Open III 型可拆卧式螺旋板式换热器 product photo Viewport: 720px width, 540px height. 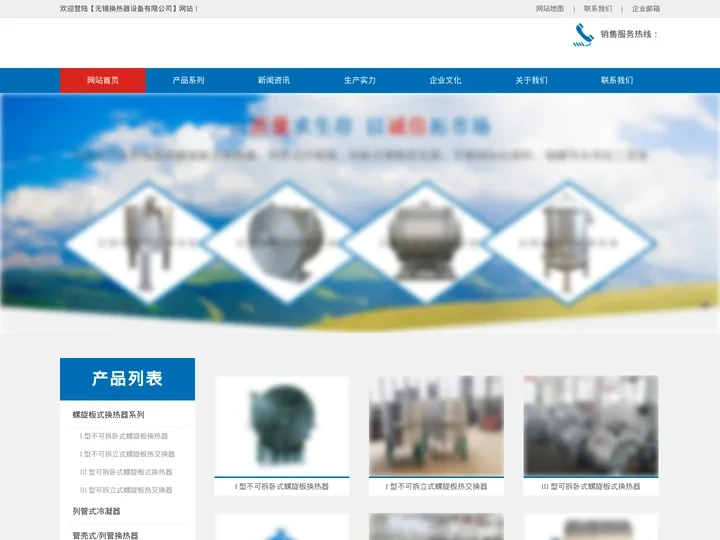(591, 426)
